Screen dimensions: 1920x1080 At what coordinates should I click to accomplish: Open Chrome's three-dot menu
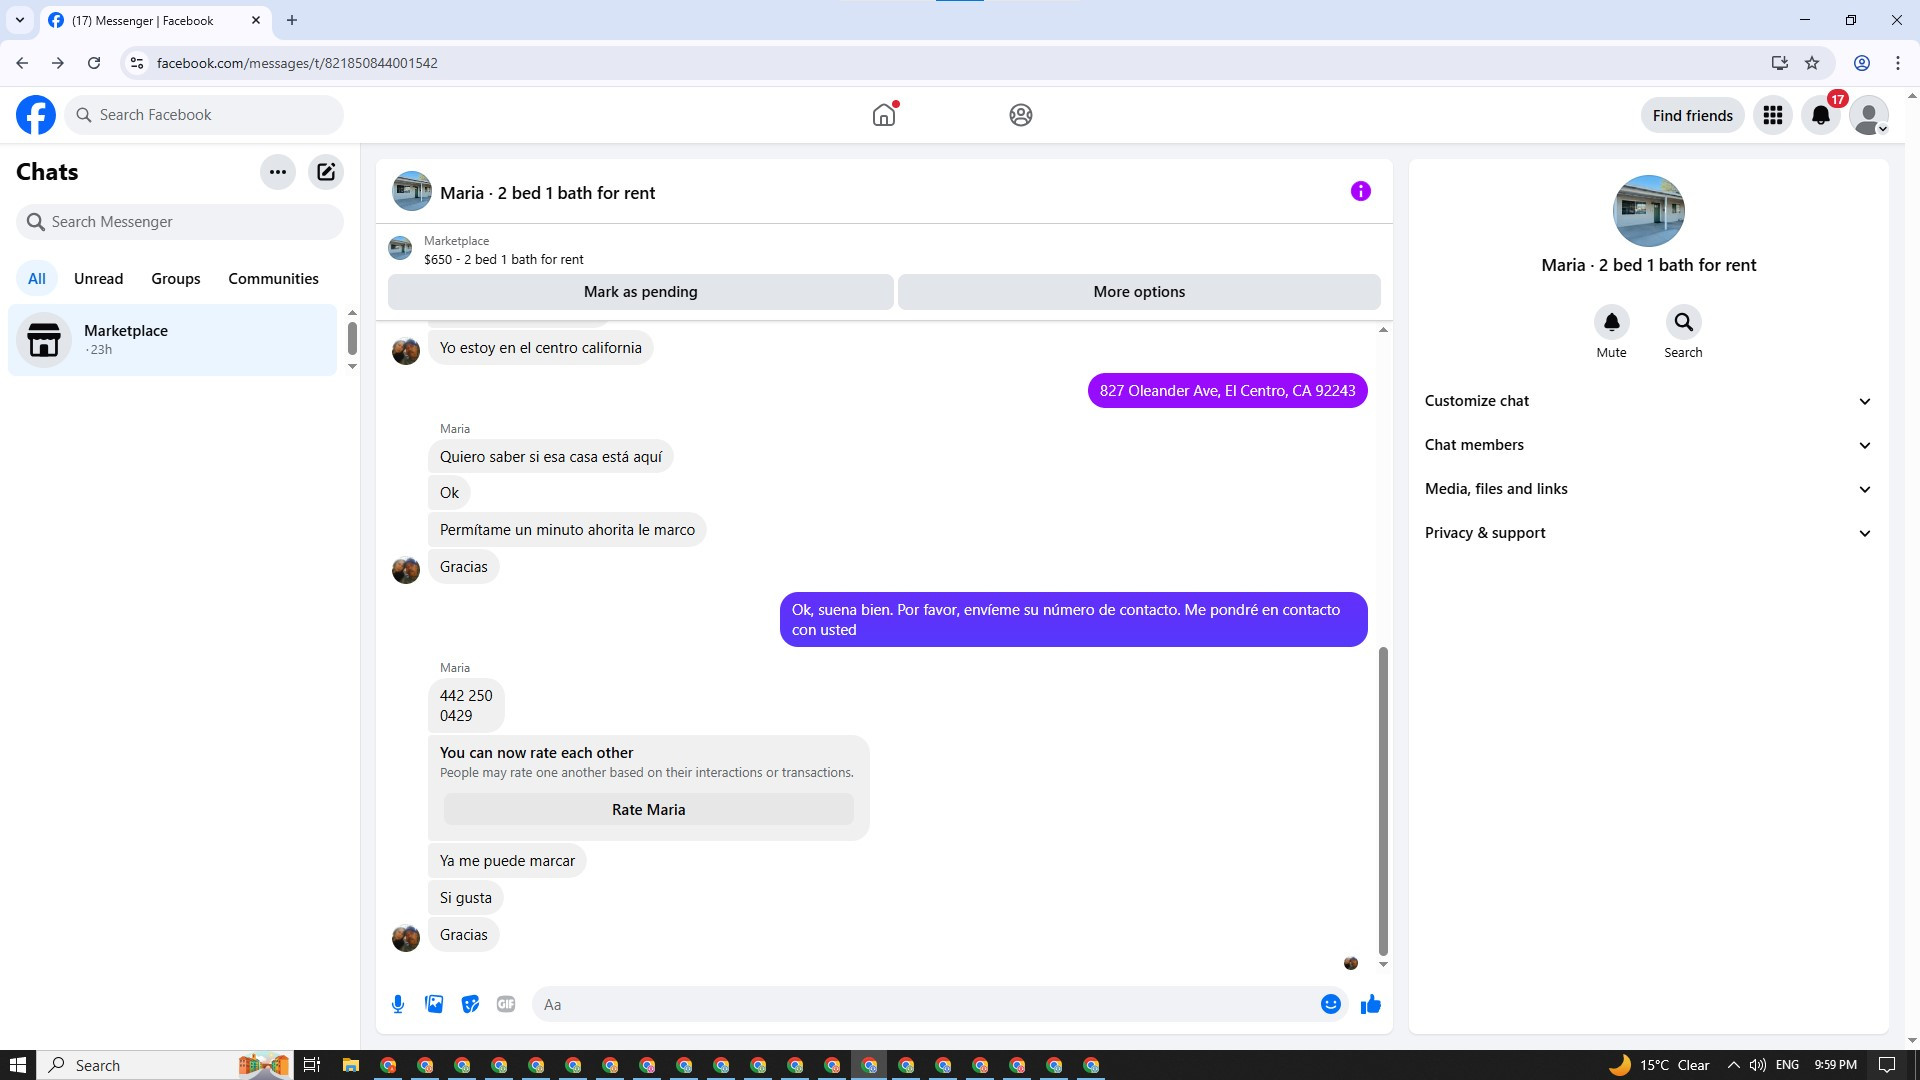click(x=1898, y=63)
